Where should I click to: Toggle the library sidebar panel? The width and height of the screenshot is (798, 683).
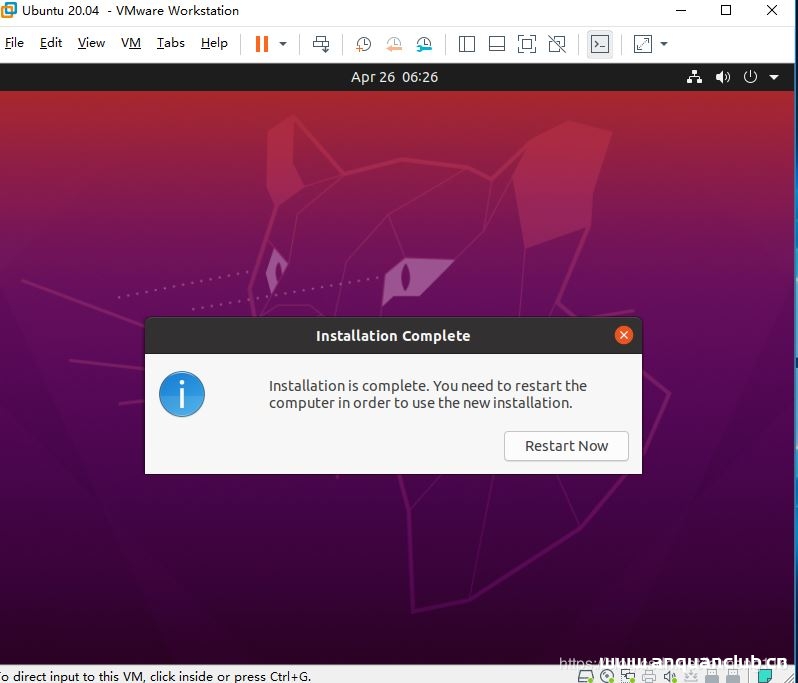tap(467, 44)
